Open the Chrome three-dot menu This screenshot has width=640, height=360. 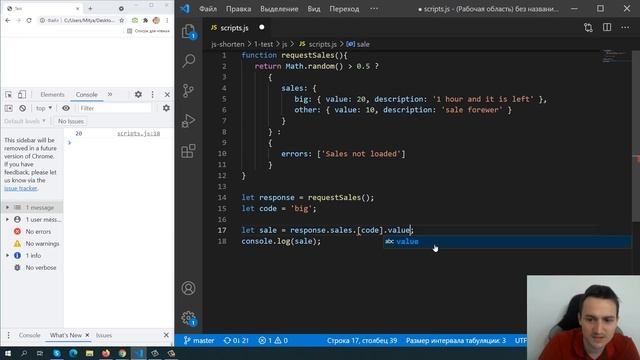click(167, 20)
